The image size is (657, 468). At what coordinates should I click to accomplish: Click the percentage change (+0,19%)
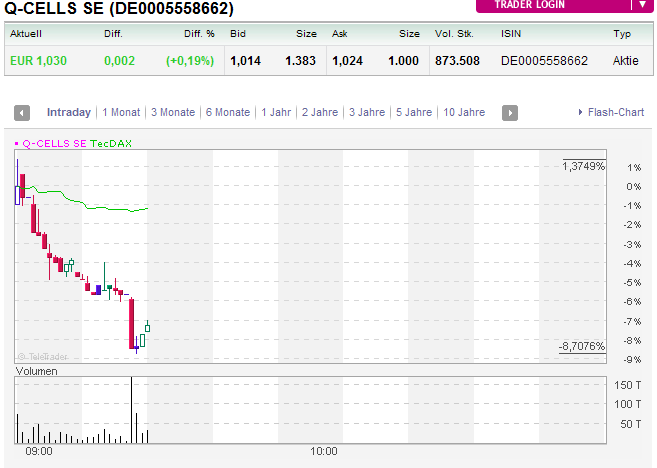(190, 61)
